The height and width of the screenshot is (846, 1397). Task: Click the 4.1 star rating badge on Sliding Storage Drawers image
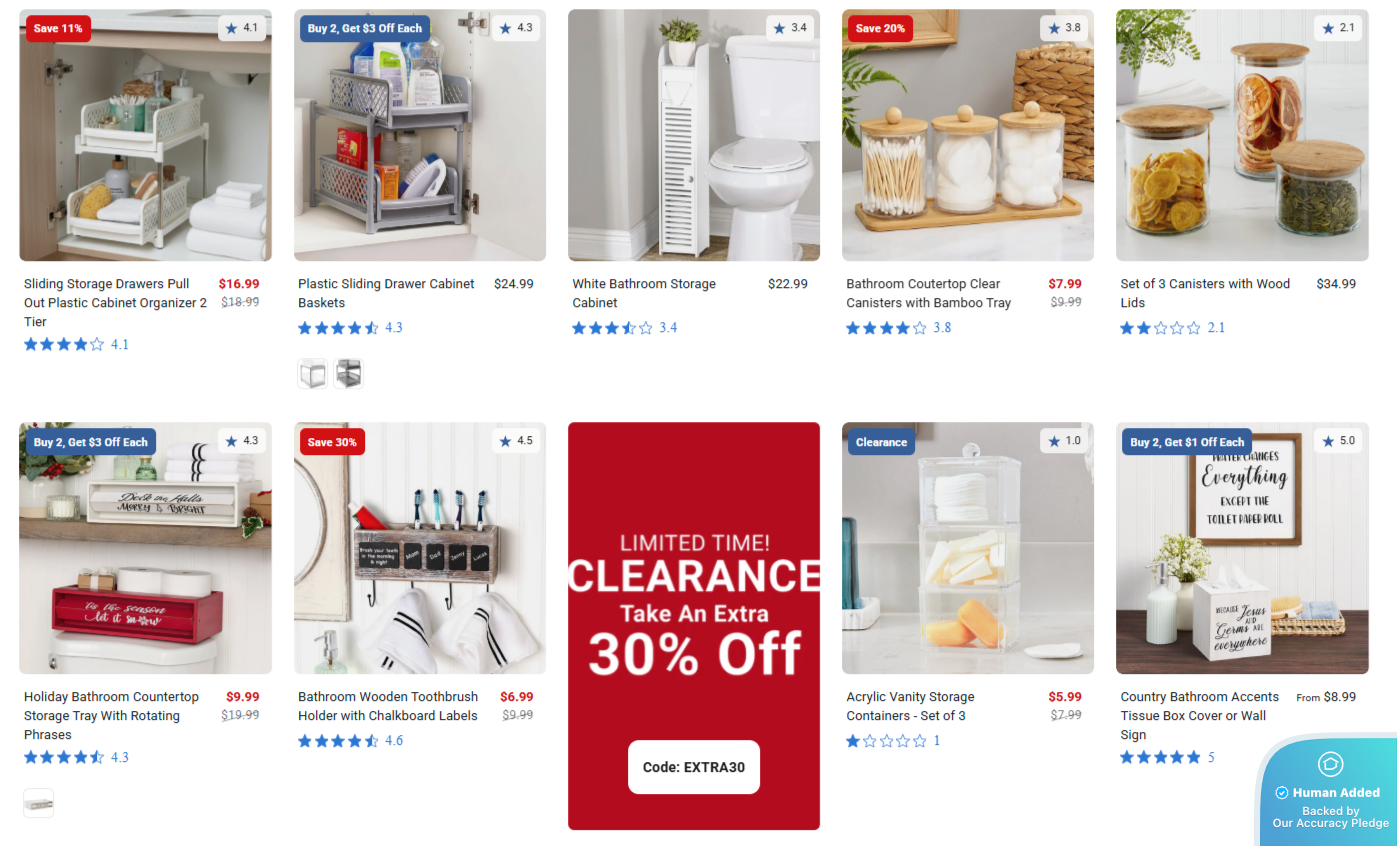(242, 28)
